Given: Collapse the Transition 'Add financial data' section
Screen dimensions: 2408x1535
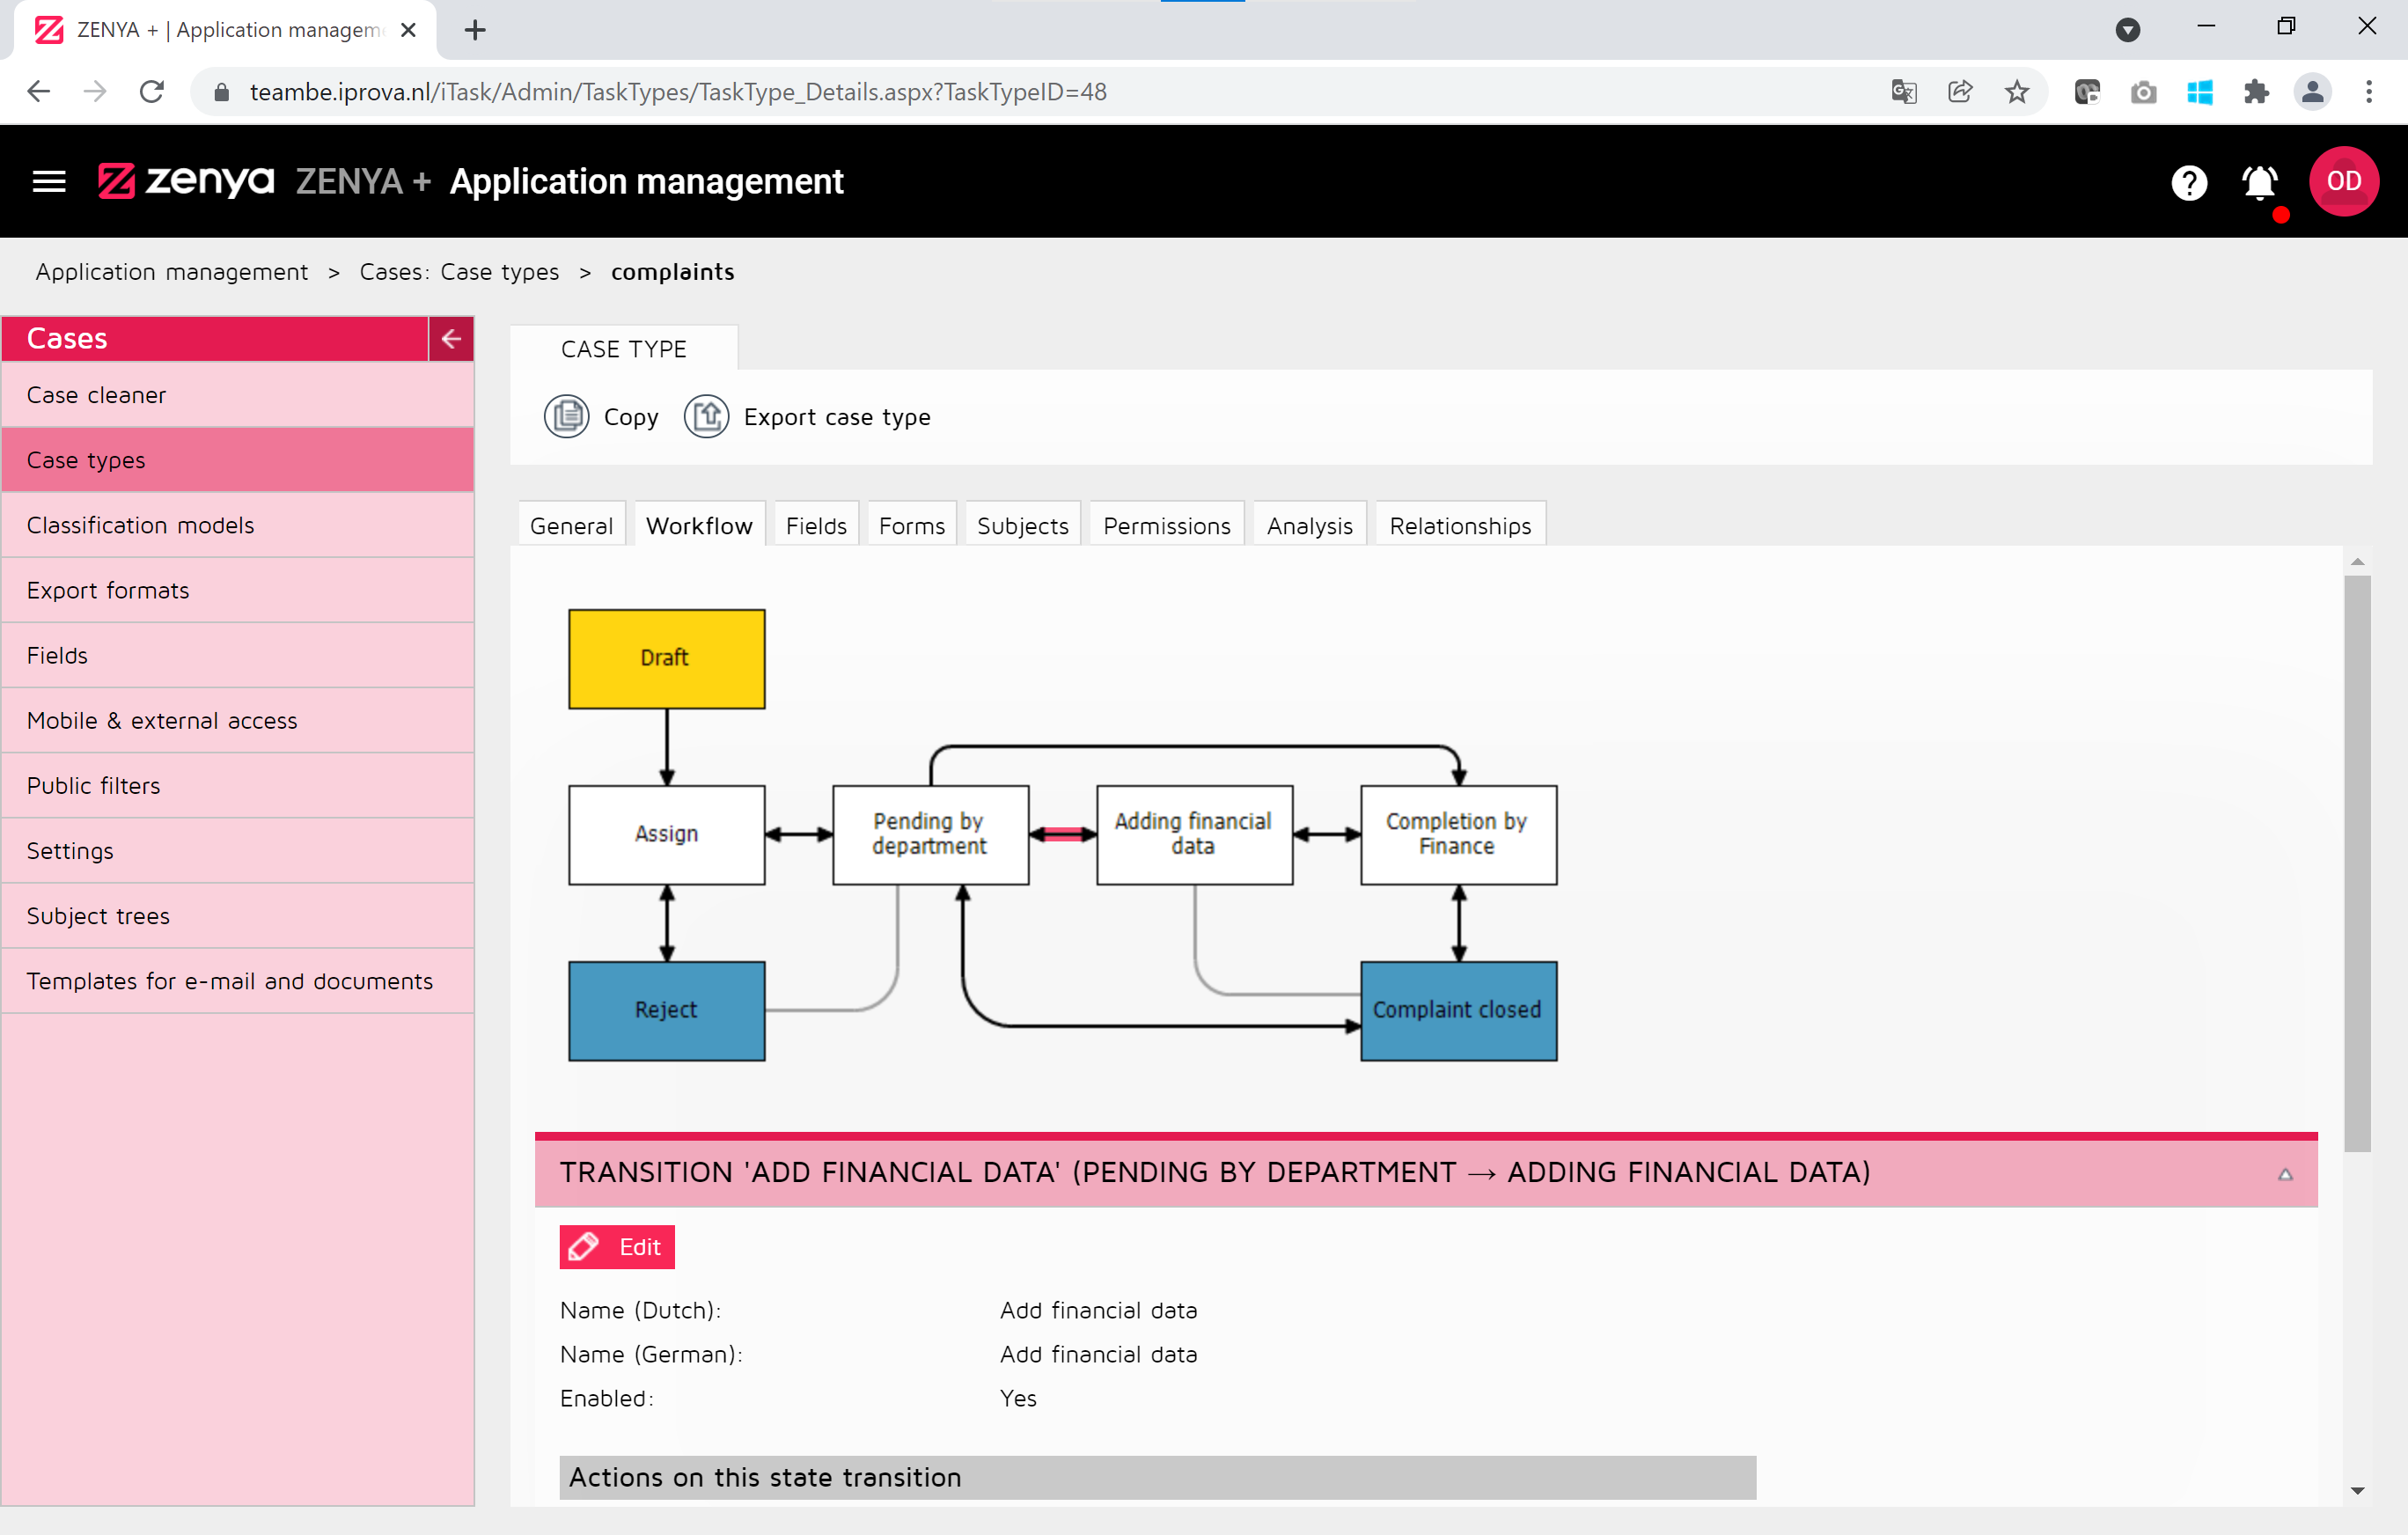Looking at the screenshot, I should click(2284, 1173).
